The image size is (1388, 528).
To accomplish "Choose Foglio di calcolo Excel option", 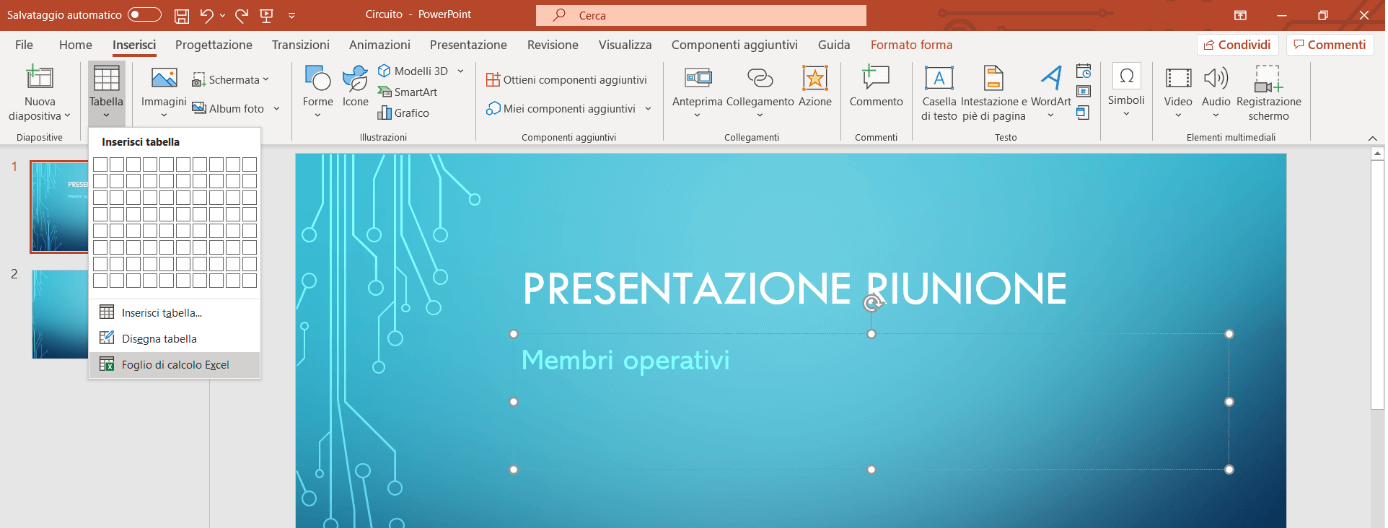I will tap(175, 365).
